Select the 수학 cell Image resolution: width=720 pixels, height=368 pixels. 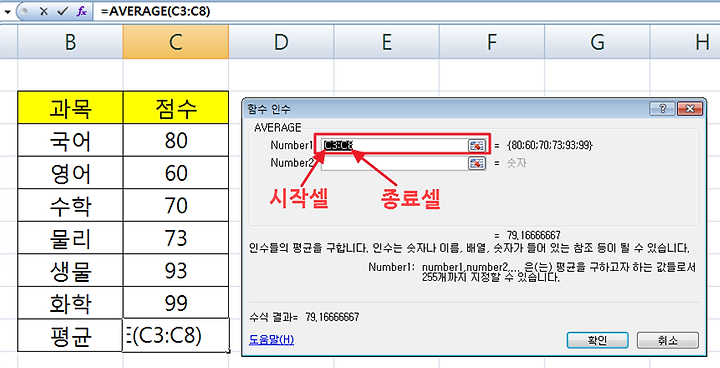point(70,205)
